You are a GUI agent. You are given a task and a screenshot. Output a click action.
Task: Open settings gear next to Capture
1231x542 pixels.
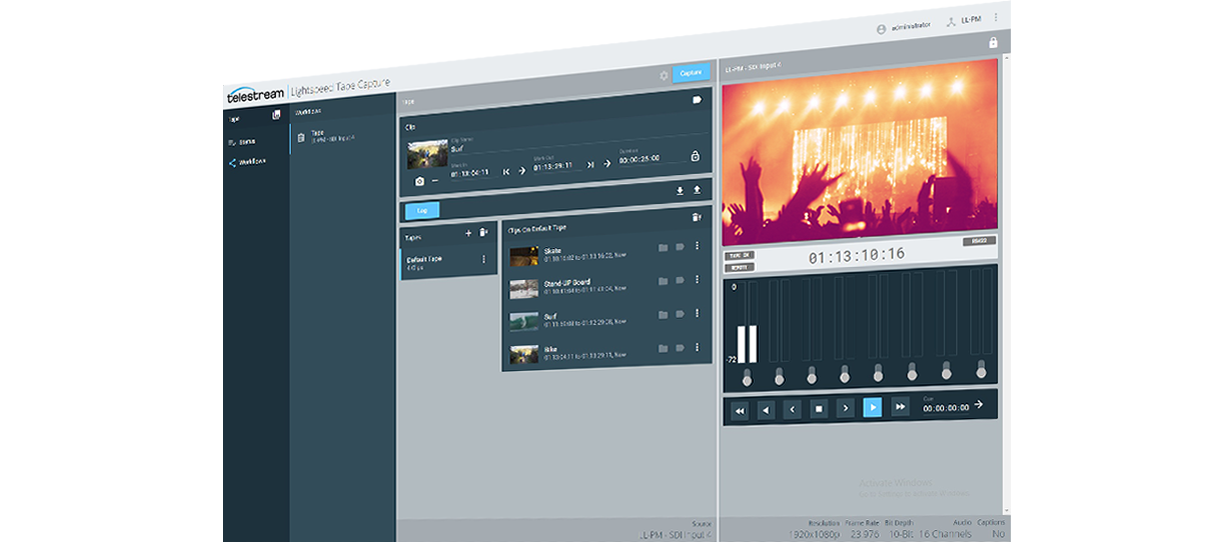click(x=664, y=75)
